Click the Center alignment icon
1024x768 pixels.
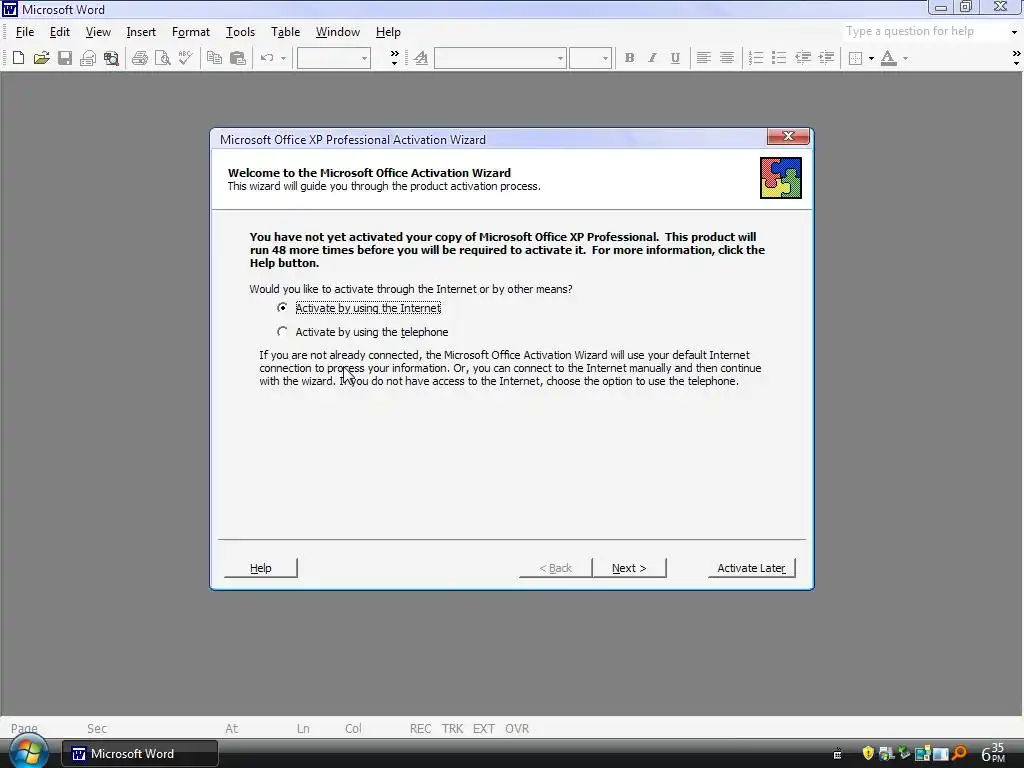pos(726,58)
